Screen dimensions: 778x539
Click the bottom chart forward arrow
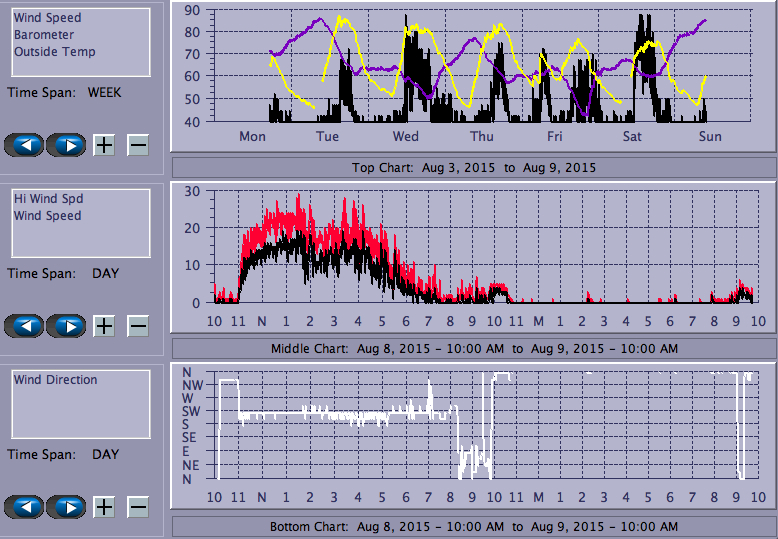(x=66, y=507)
